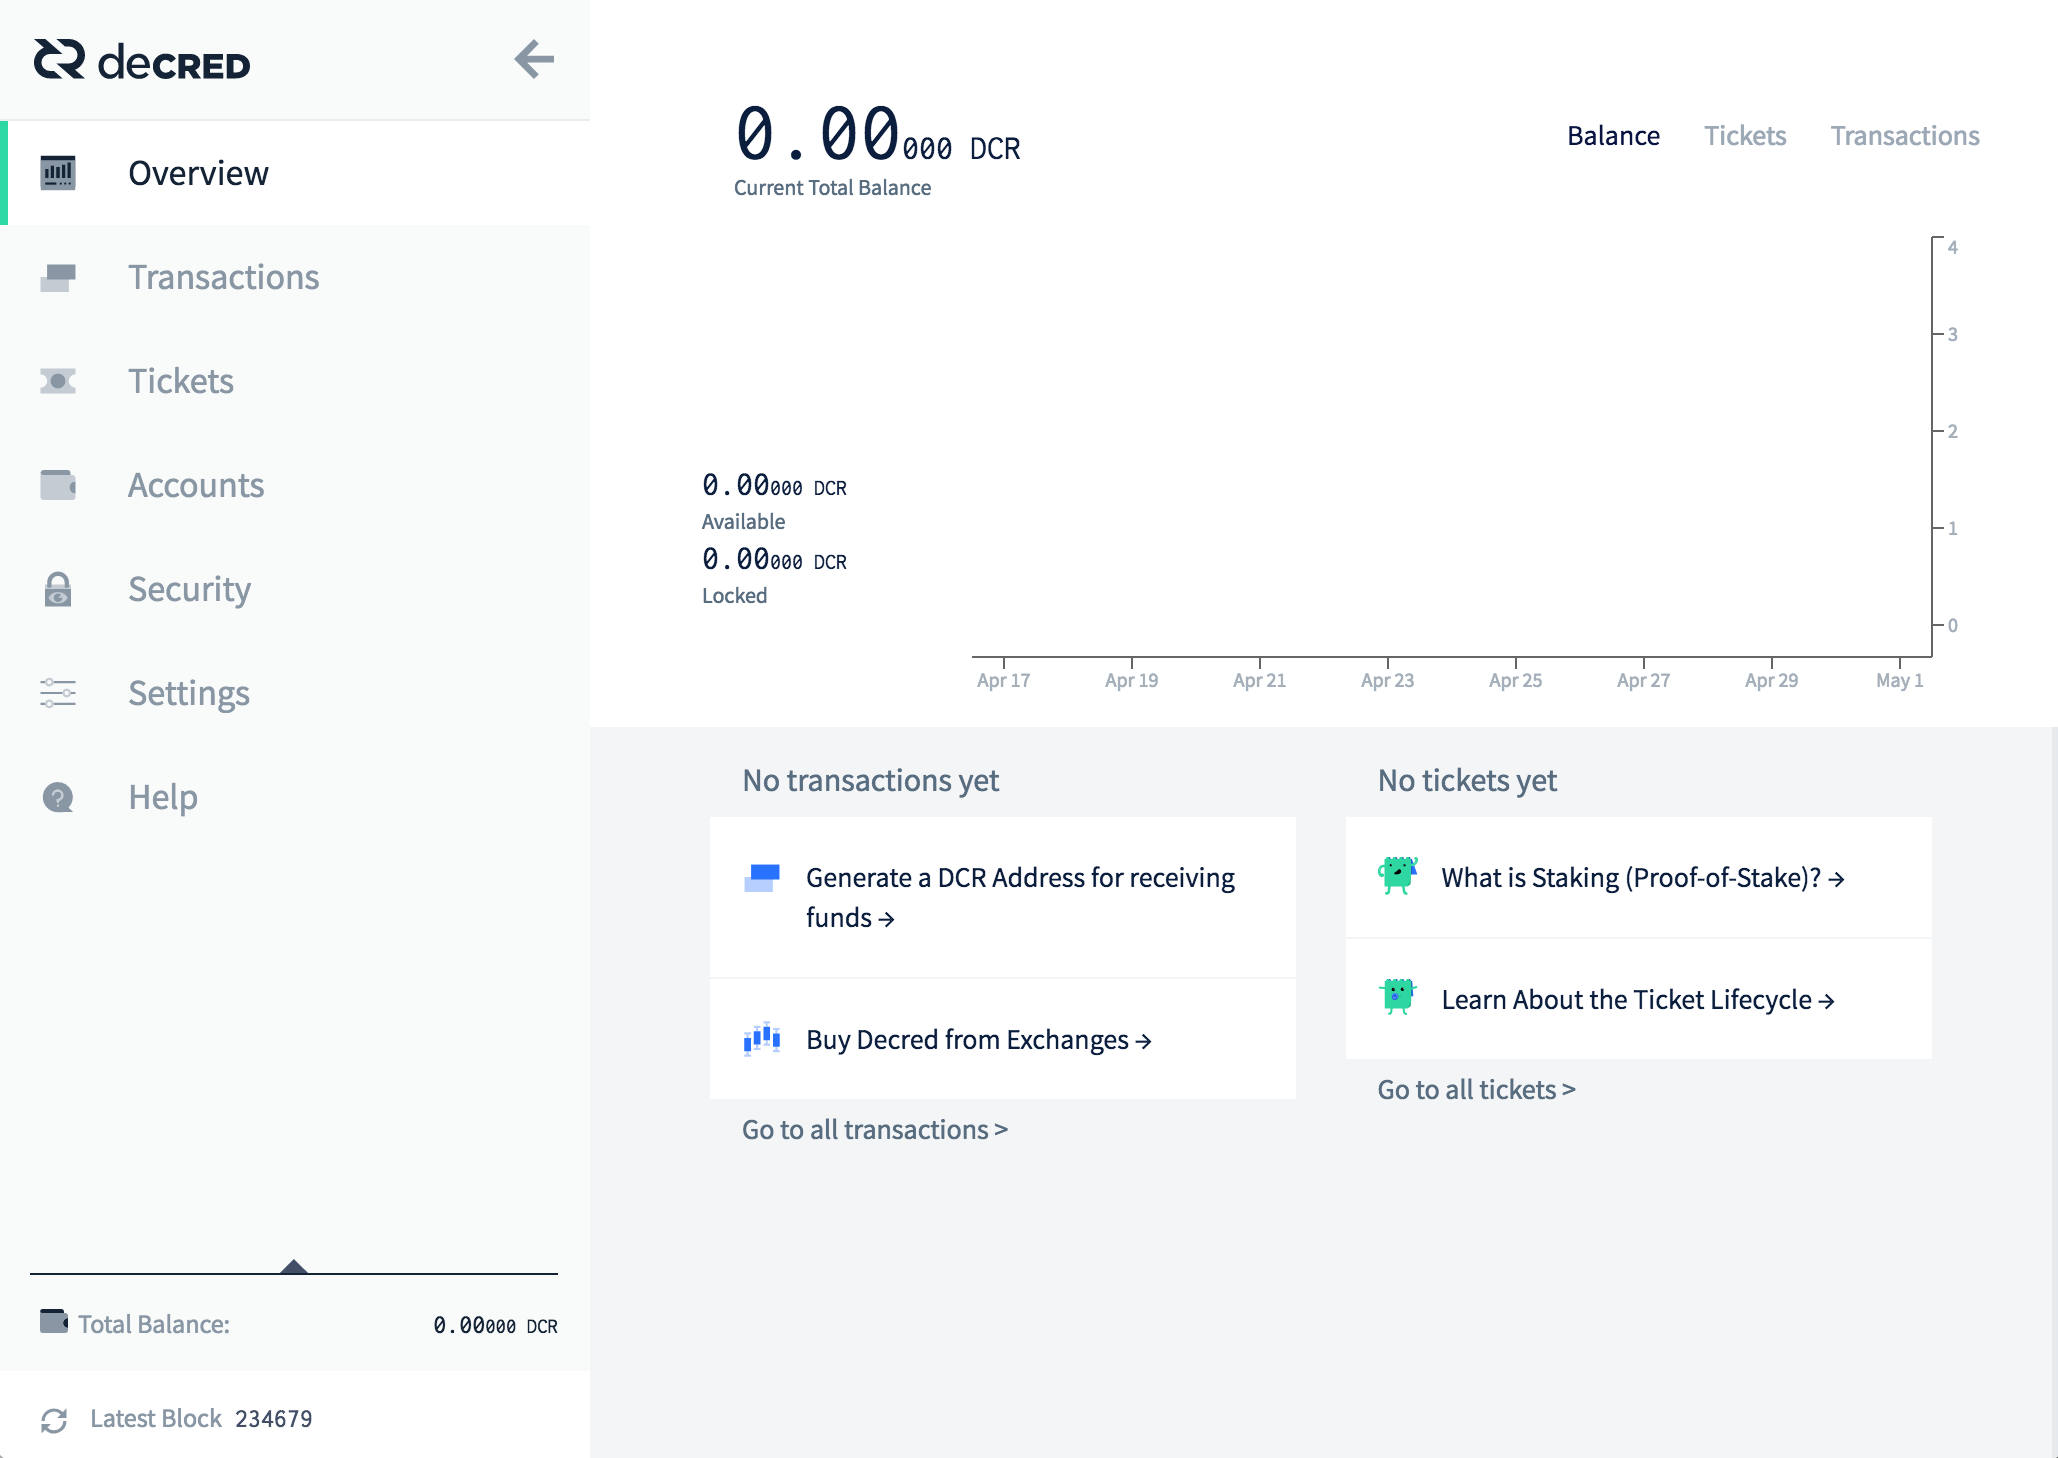This screenshot has width=2058, height=1458.
Task: Switch to the Tickets chart tab
Action: 1745,136
